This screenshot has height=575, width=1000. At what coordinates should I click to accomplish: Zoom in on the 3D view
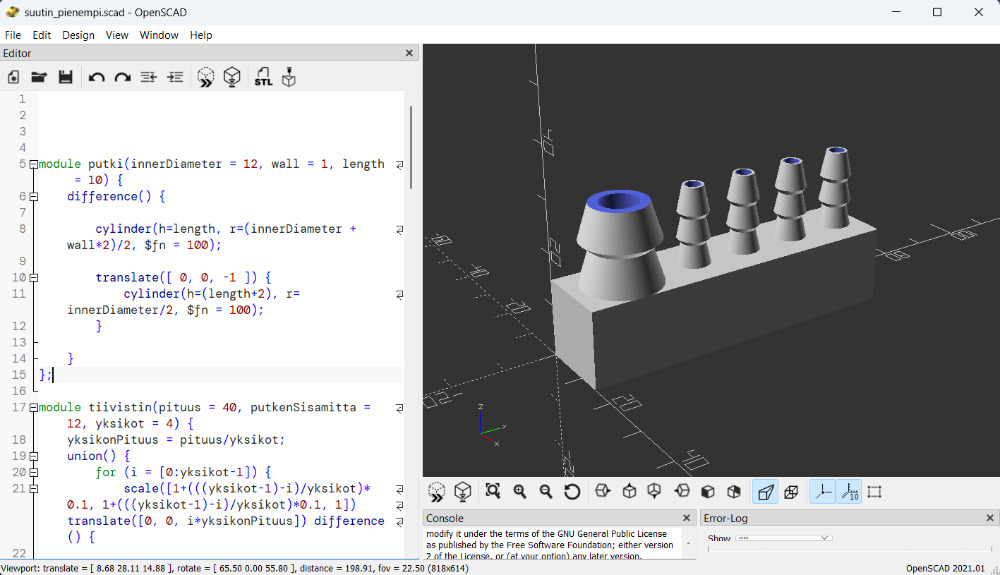click(x=520, y=491)
